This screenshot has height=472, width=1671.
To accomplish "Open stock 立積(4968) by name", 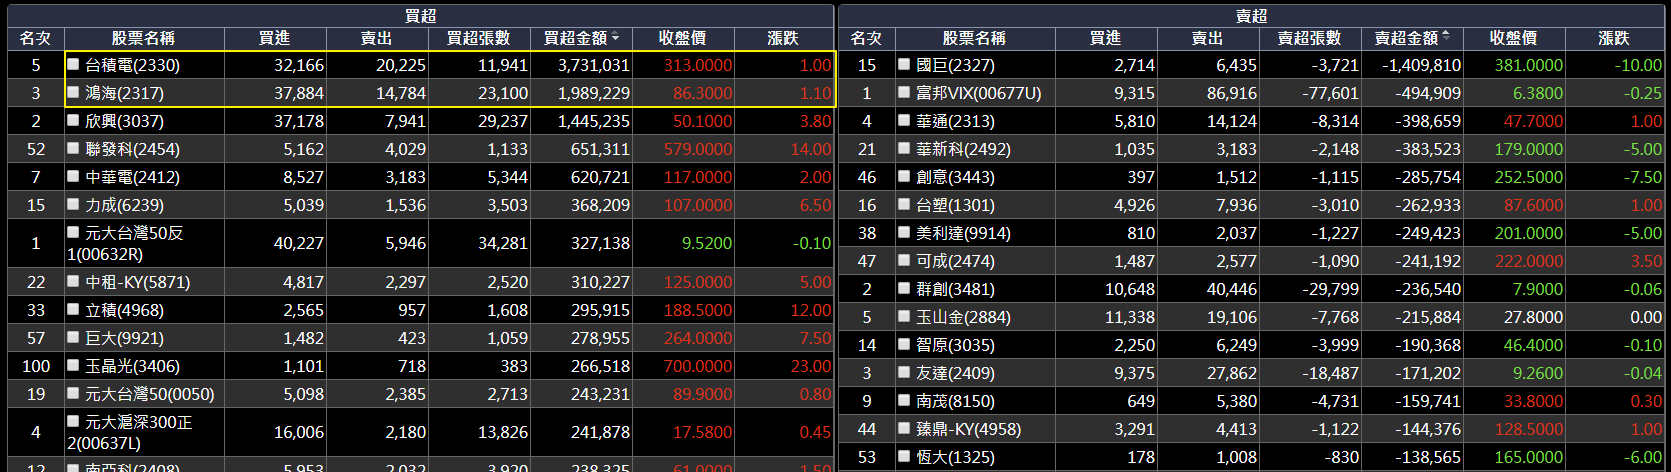I will 124,310.
